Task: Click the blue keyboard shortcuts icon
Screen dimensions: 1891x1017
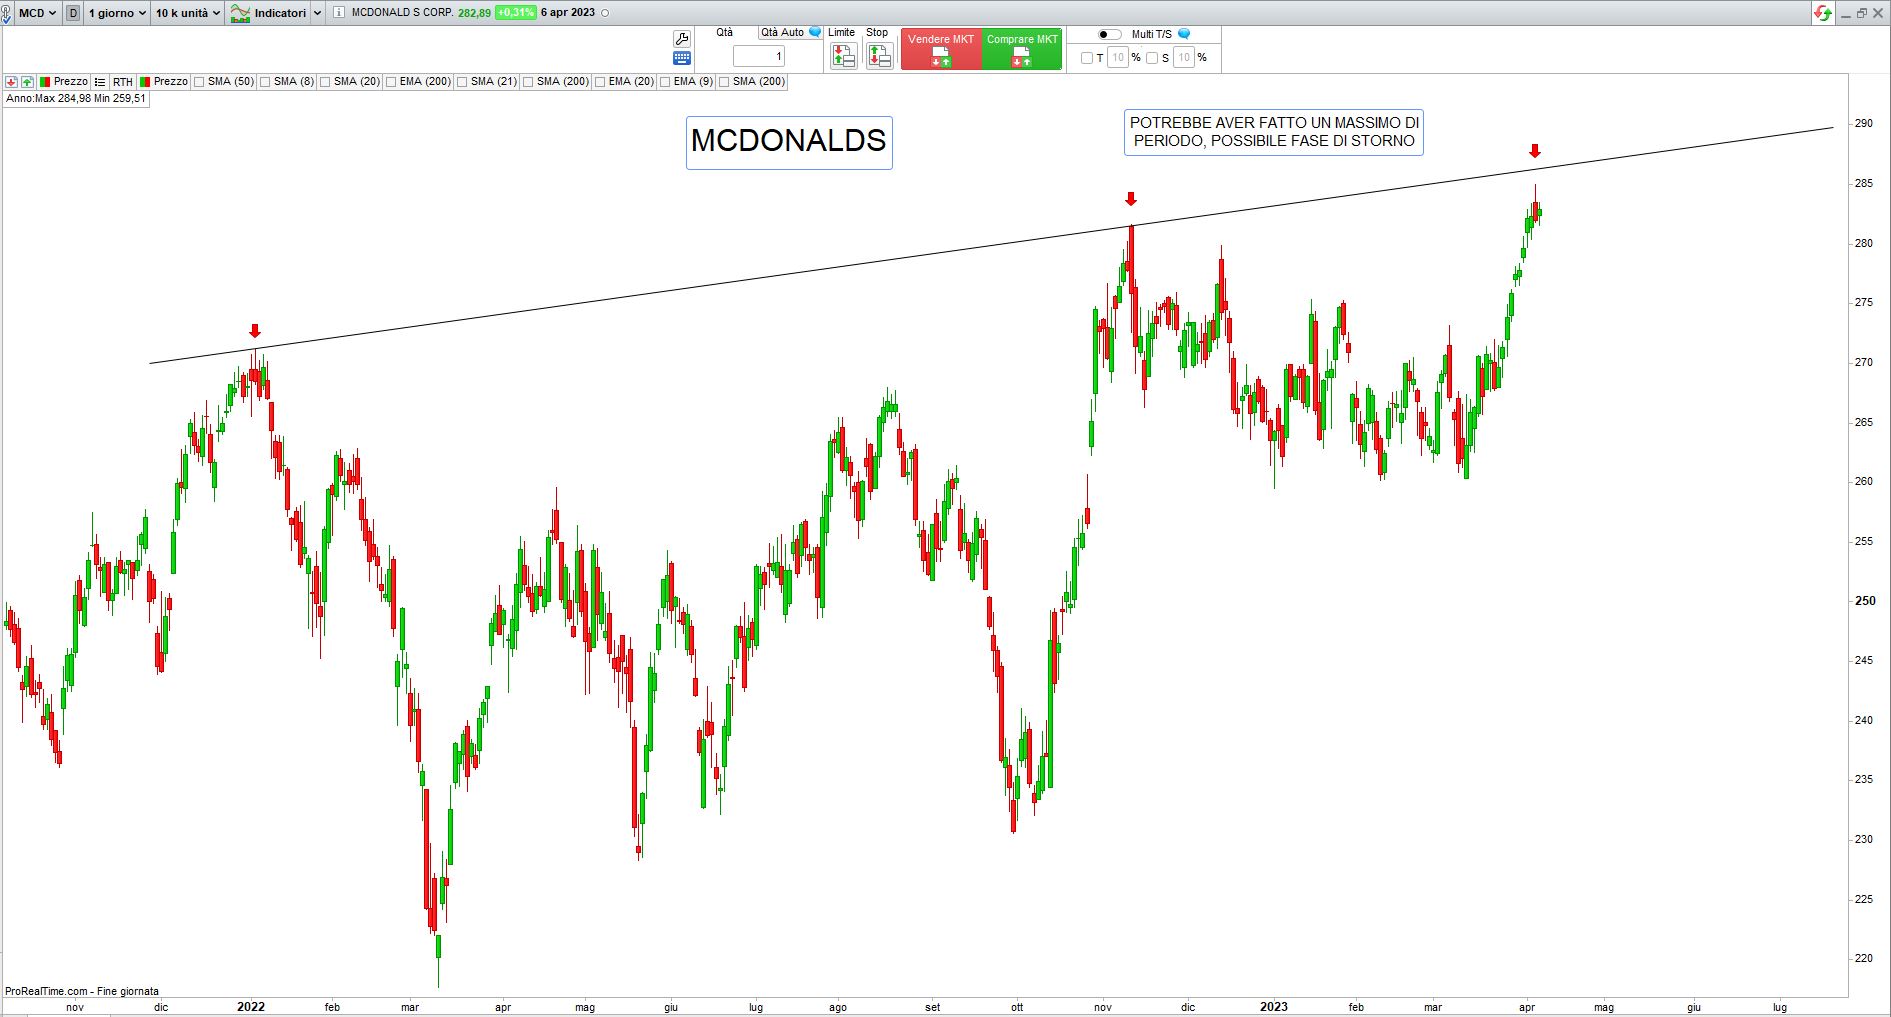Action: (x=682, y=58)
